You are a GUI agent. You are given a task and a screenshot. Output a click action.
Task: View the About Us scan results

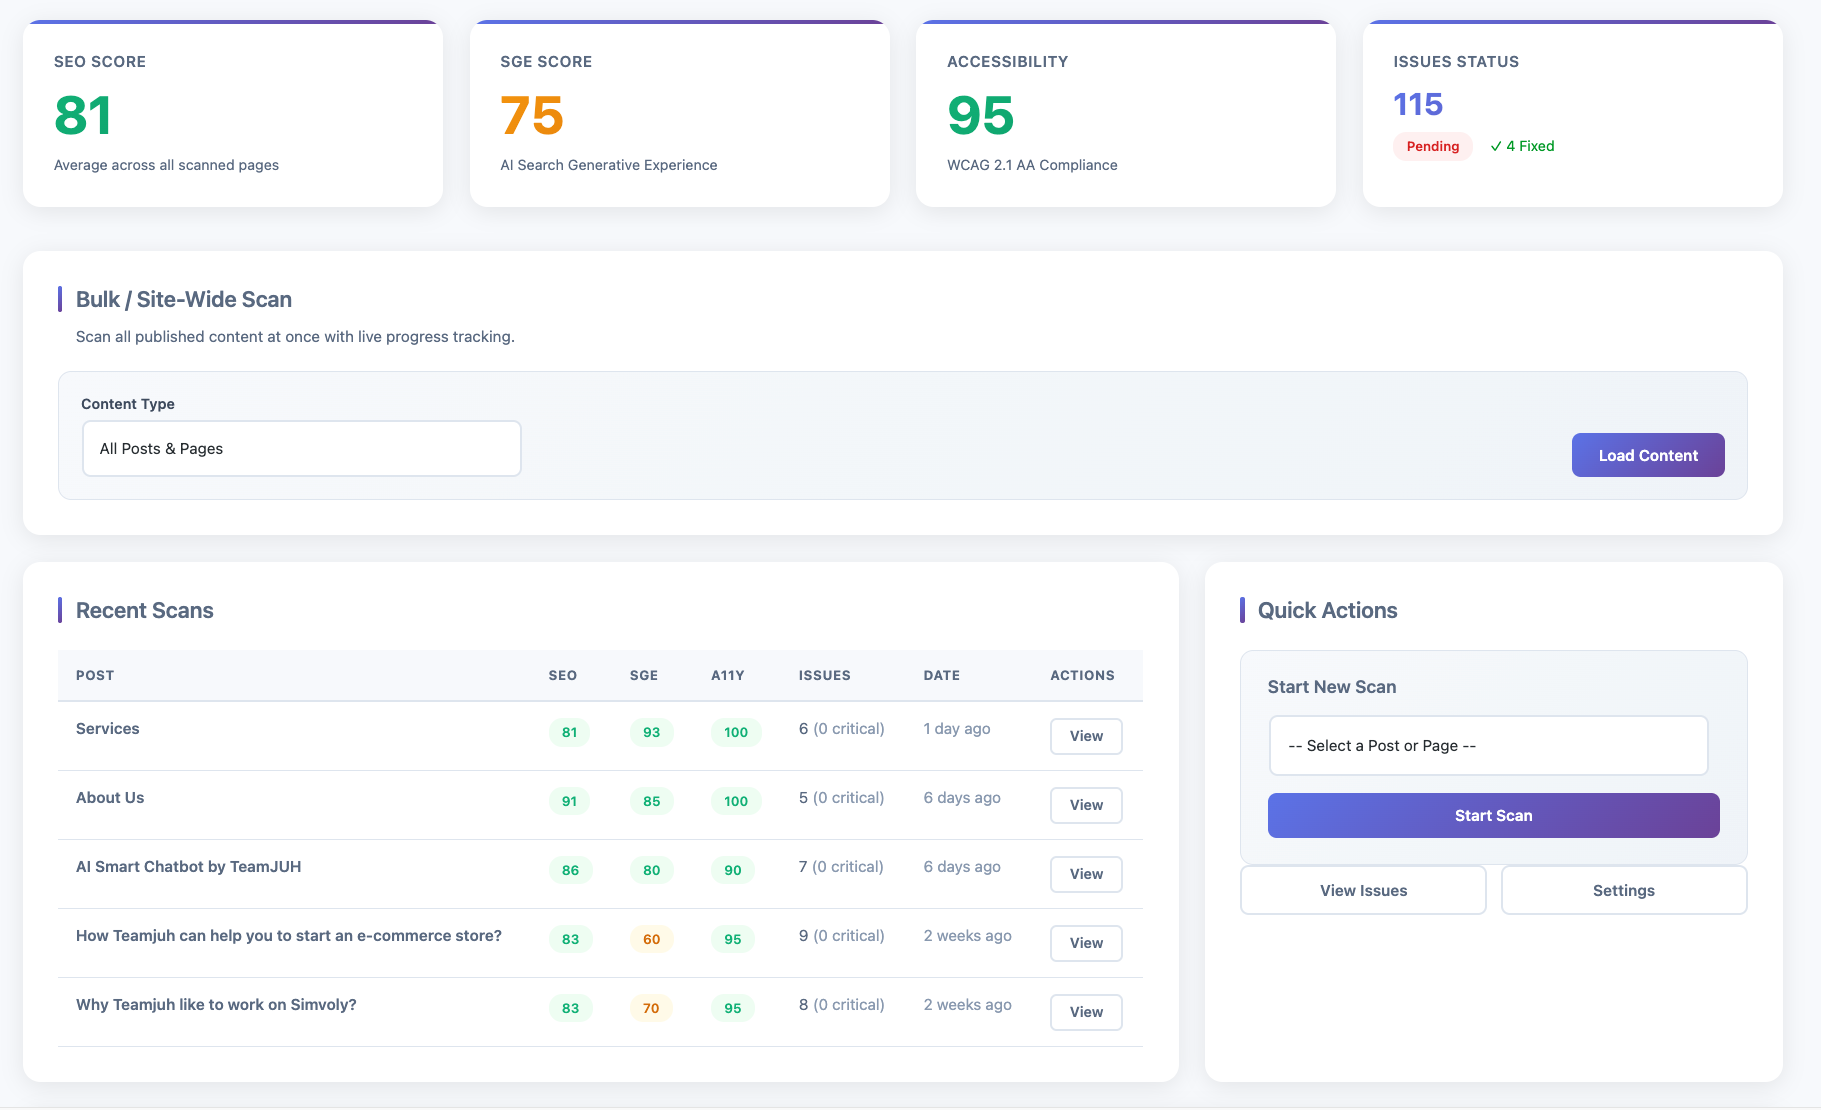click(x=1085, y=805)
